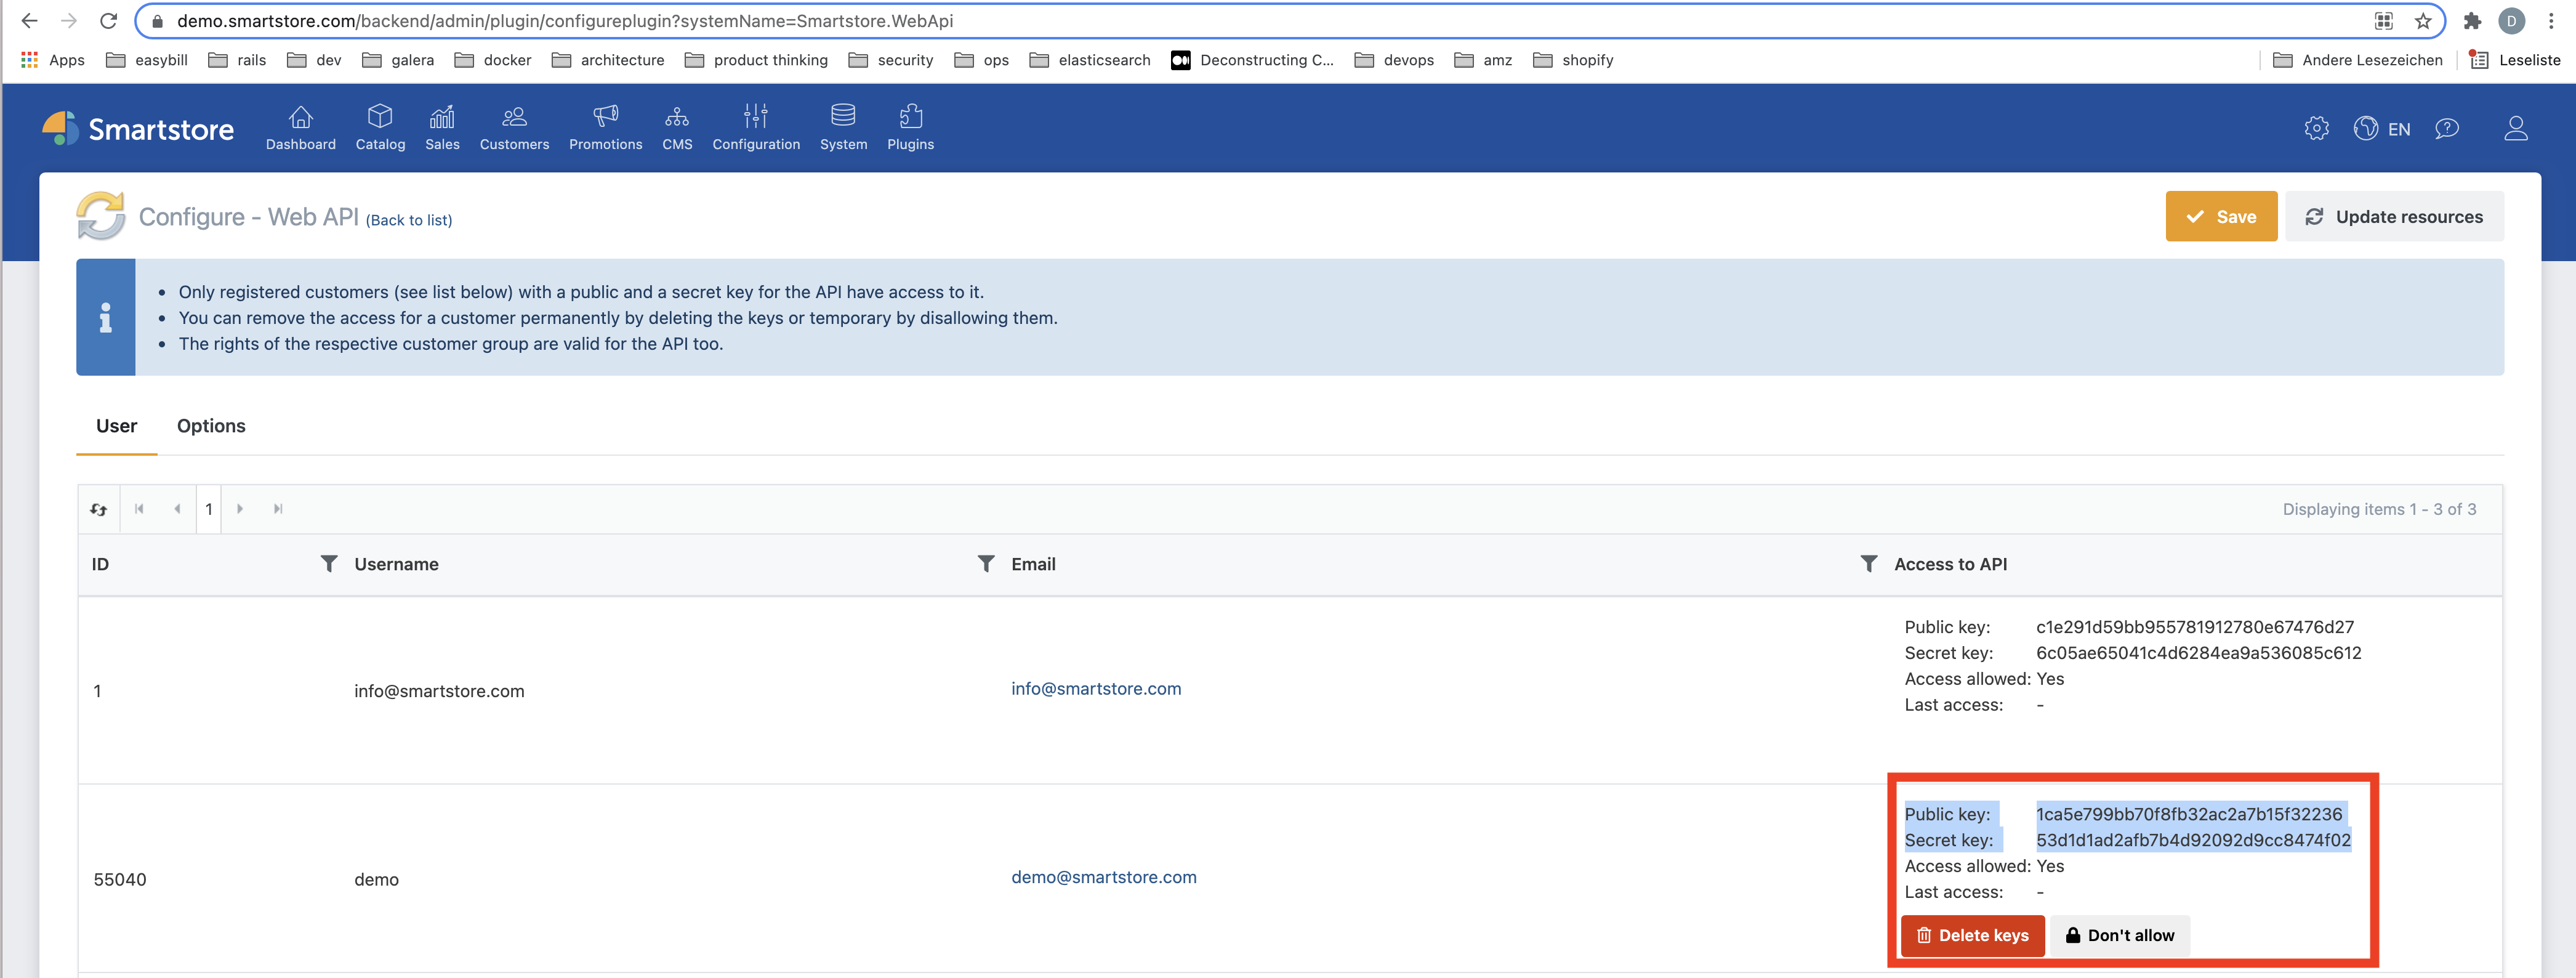Follow the Back to list link
This screenshot has height=978, width=2576.
pos(408,220)
